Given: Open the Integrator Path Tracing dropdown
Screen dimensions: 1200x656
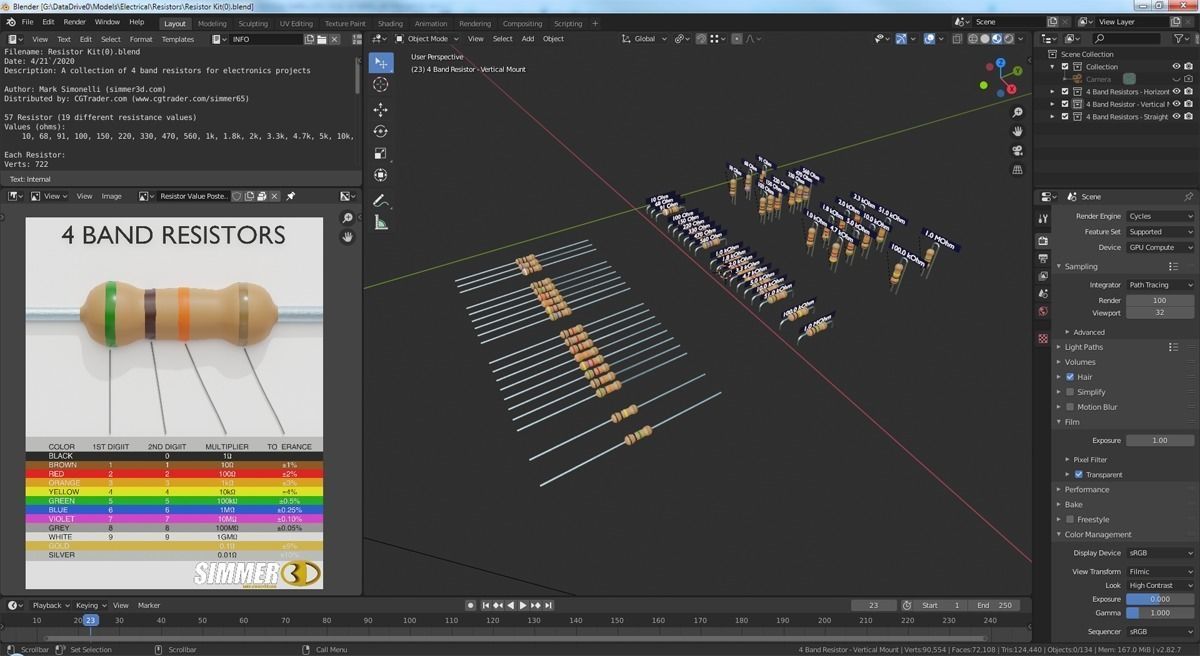Looking at the screenshot, I should pyautogui.click(x=1160, y=285).
